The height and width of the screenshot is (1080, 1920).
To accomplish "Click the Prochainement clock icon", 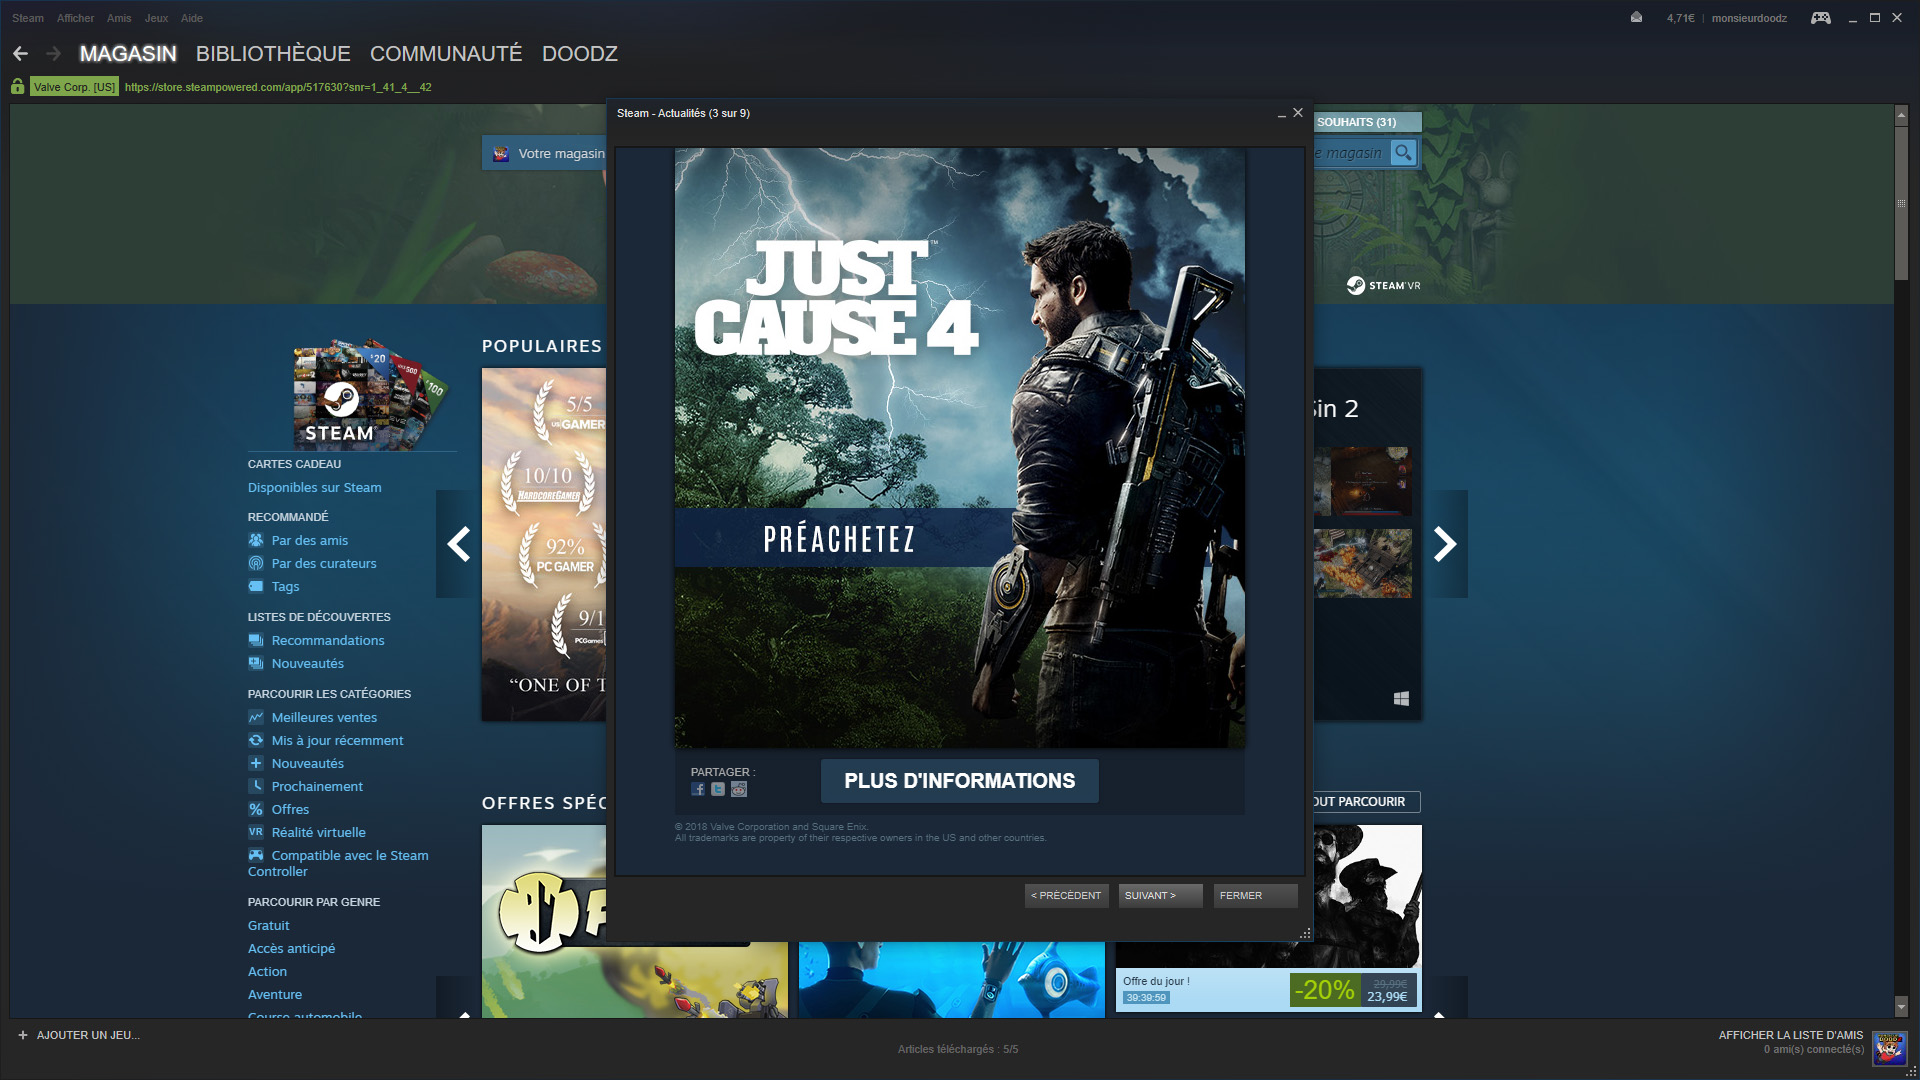I will (x=256, y=786).
